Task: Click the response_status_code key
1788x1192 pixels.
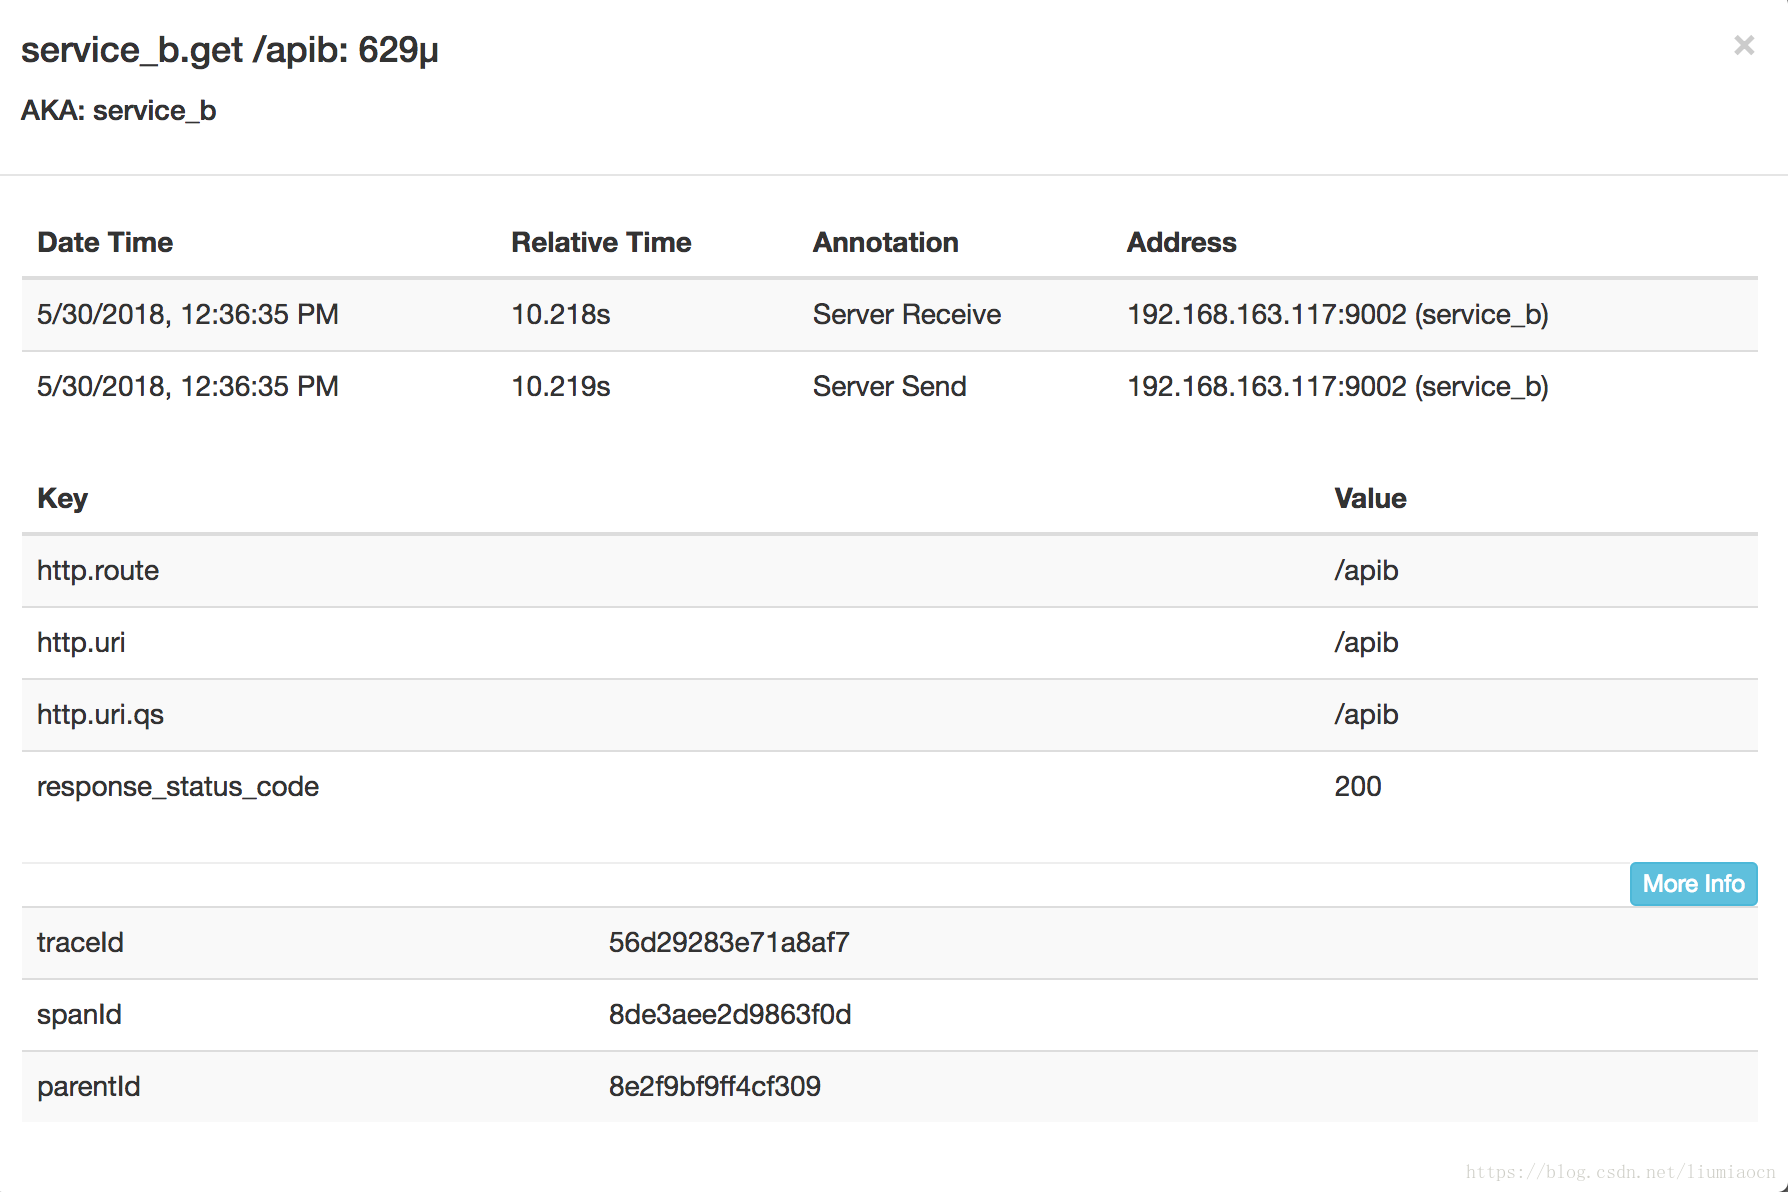Action: tap(178, 786)
